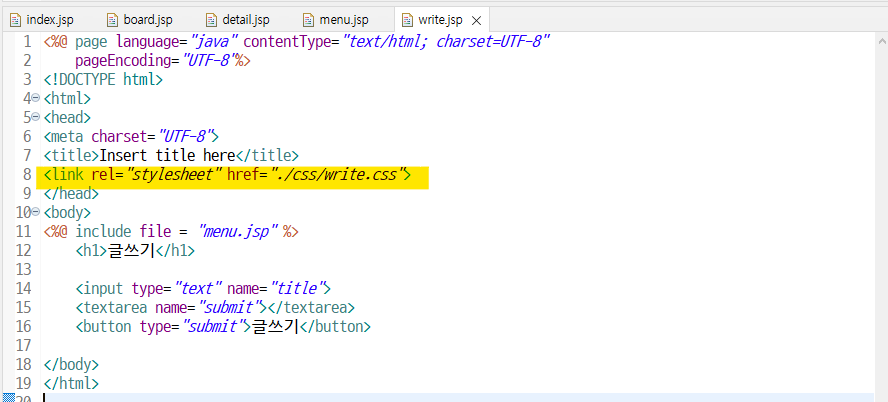Click line number 17 in the gutter

(23, 345)
